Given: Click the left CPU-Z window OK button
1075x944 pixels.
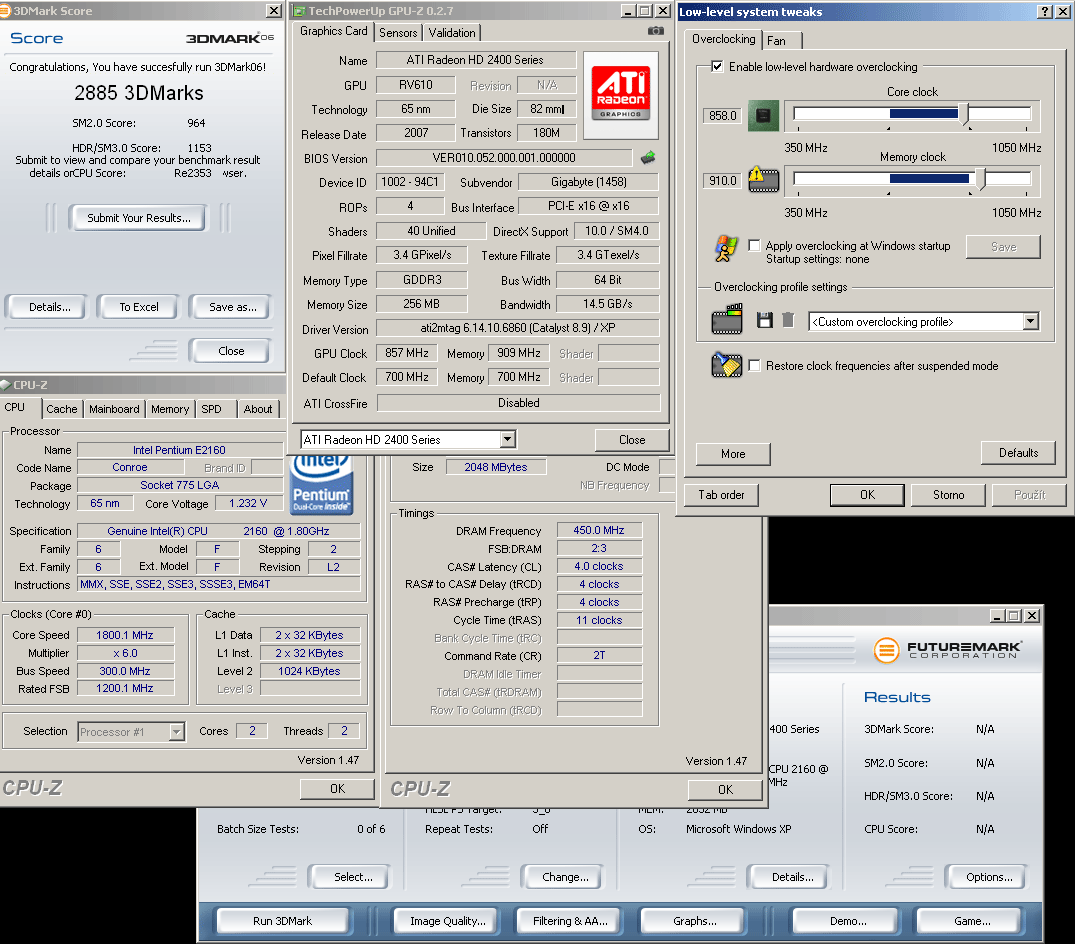Looking at the screenshot, I should 337,789.
